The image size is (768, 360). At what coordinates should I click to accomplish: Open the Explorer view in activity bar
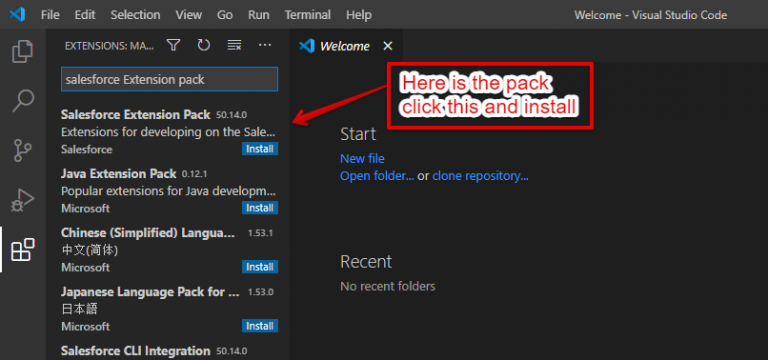pos(23,51)
